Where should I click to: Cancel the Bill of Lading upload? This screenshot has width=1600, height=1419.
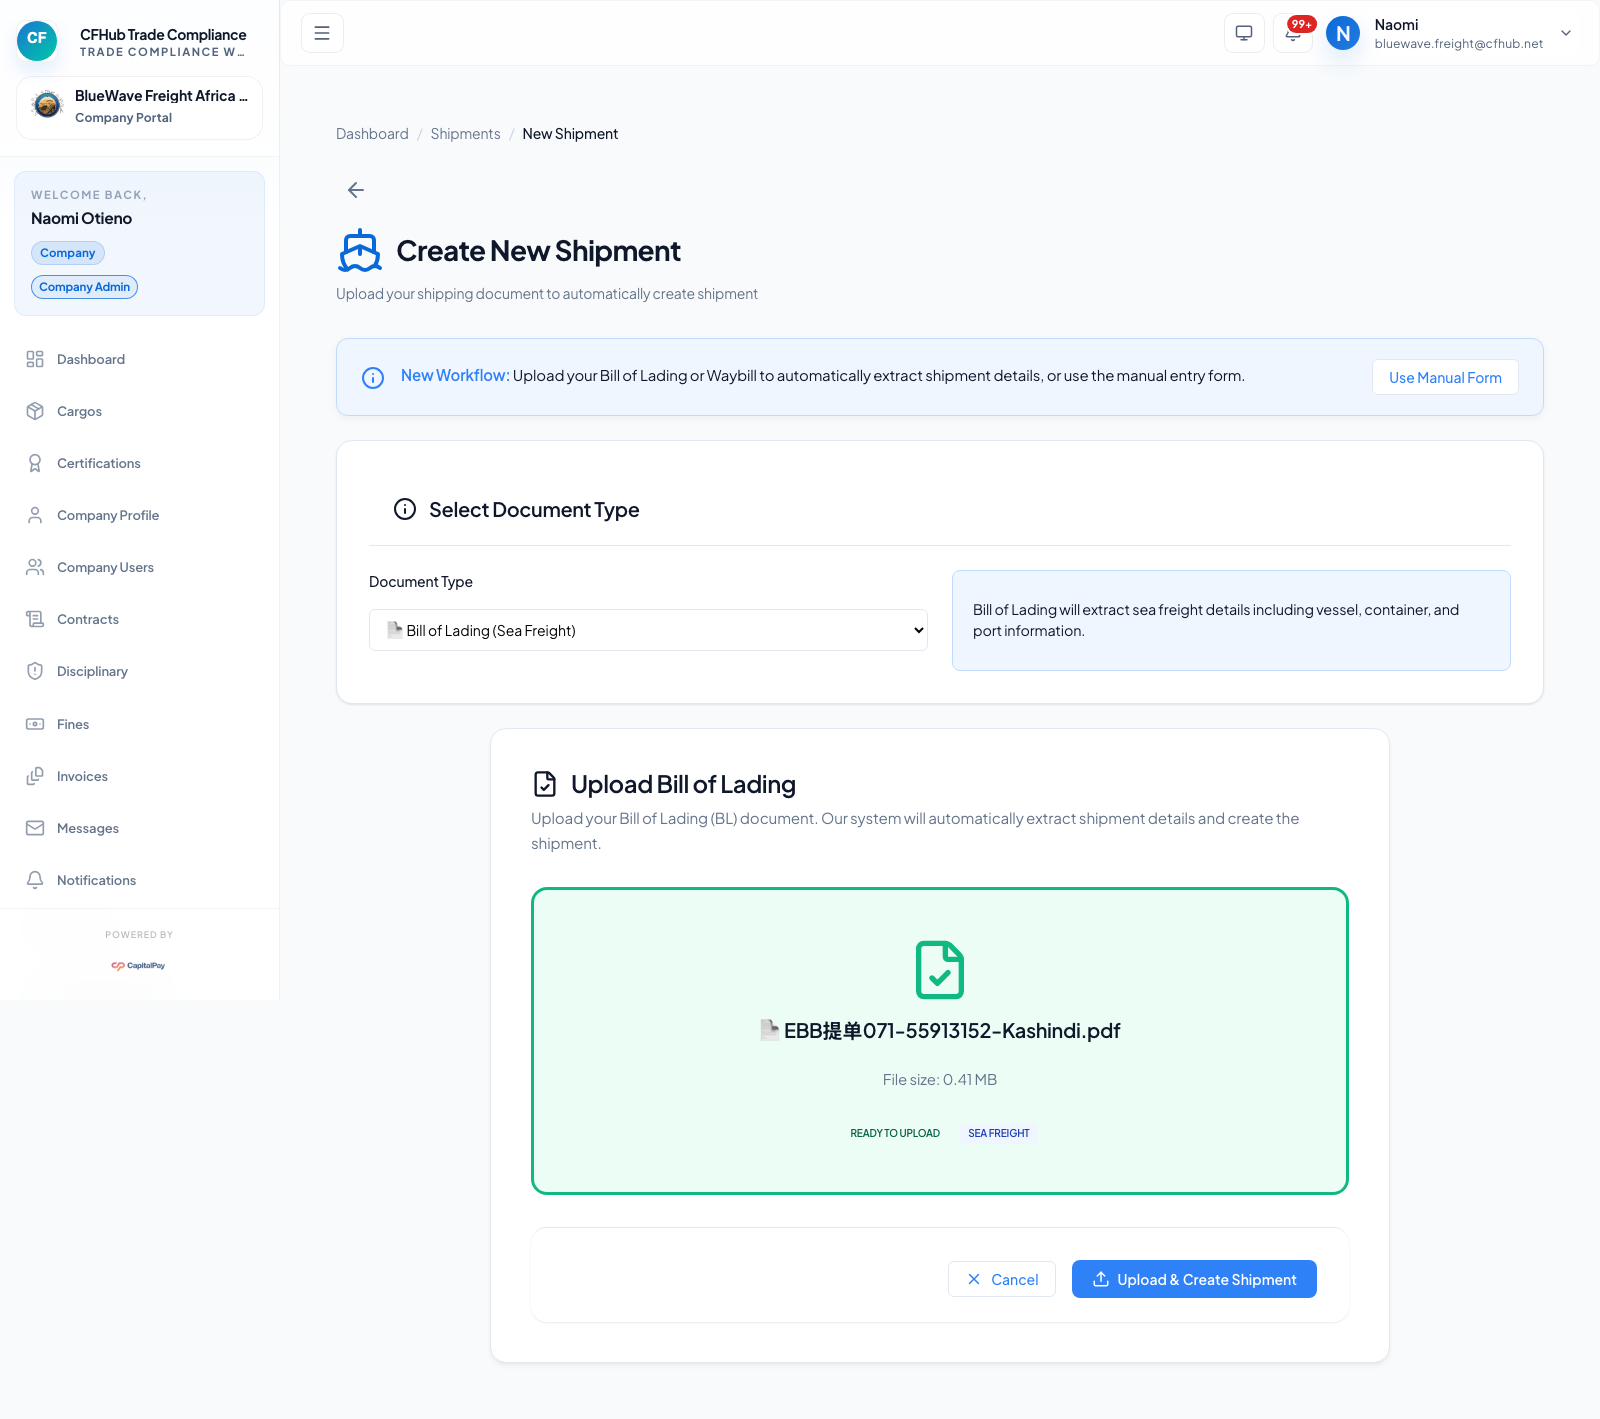pyautogui.click(x=1001, y=1279)
